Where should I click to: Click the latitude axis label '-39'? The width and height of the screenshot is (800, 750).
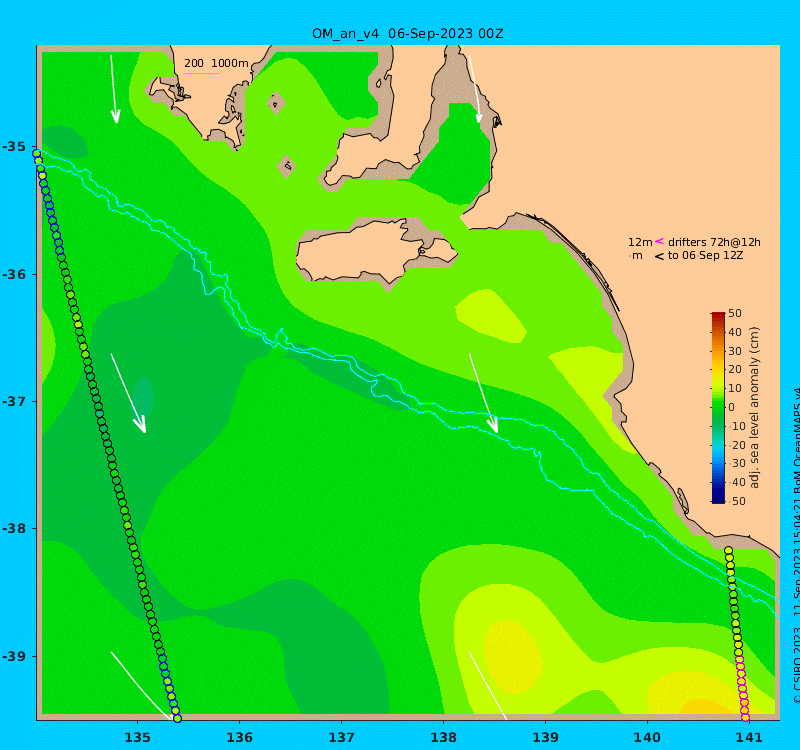point(14,656)
